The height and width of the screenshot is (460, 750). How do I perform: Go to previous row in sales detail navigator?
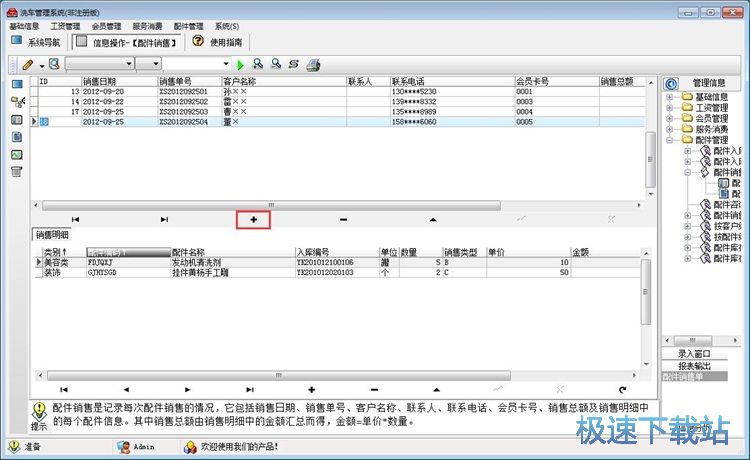click(126, 390)
